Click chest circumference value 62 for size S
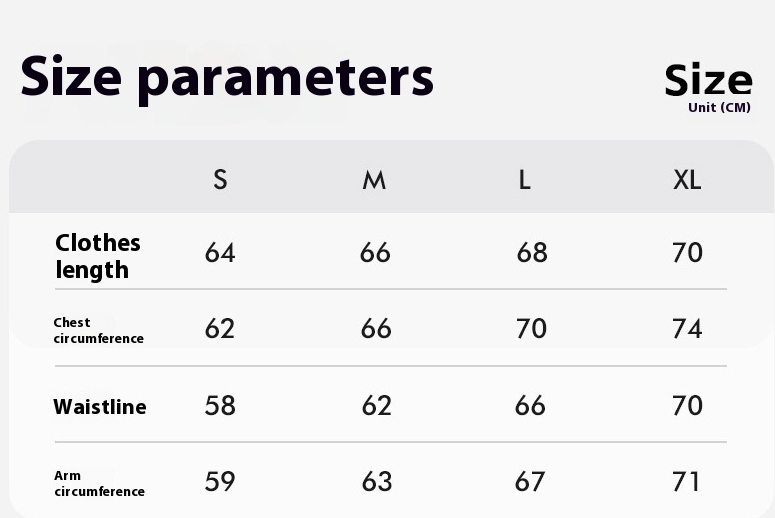The width and height of the screenshot is (775, 518). tap(220, 329)
